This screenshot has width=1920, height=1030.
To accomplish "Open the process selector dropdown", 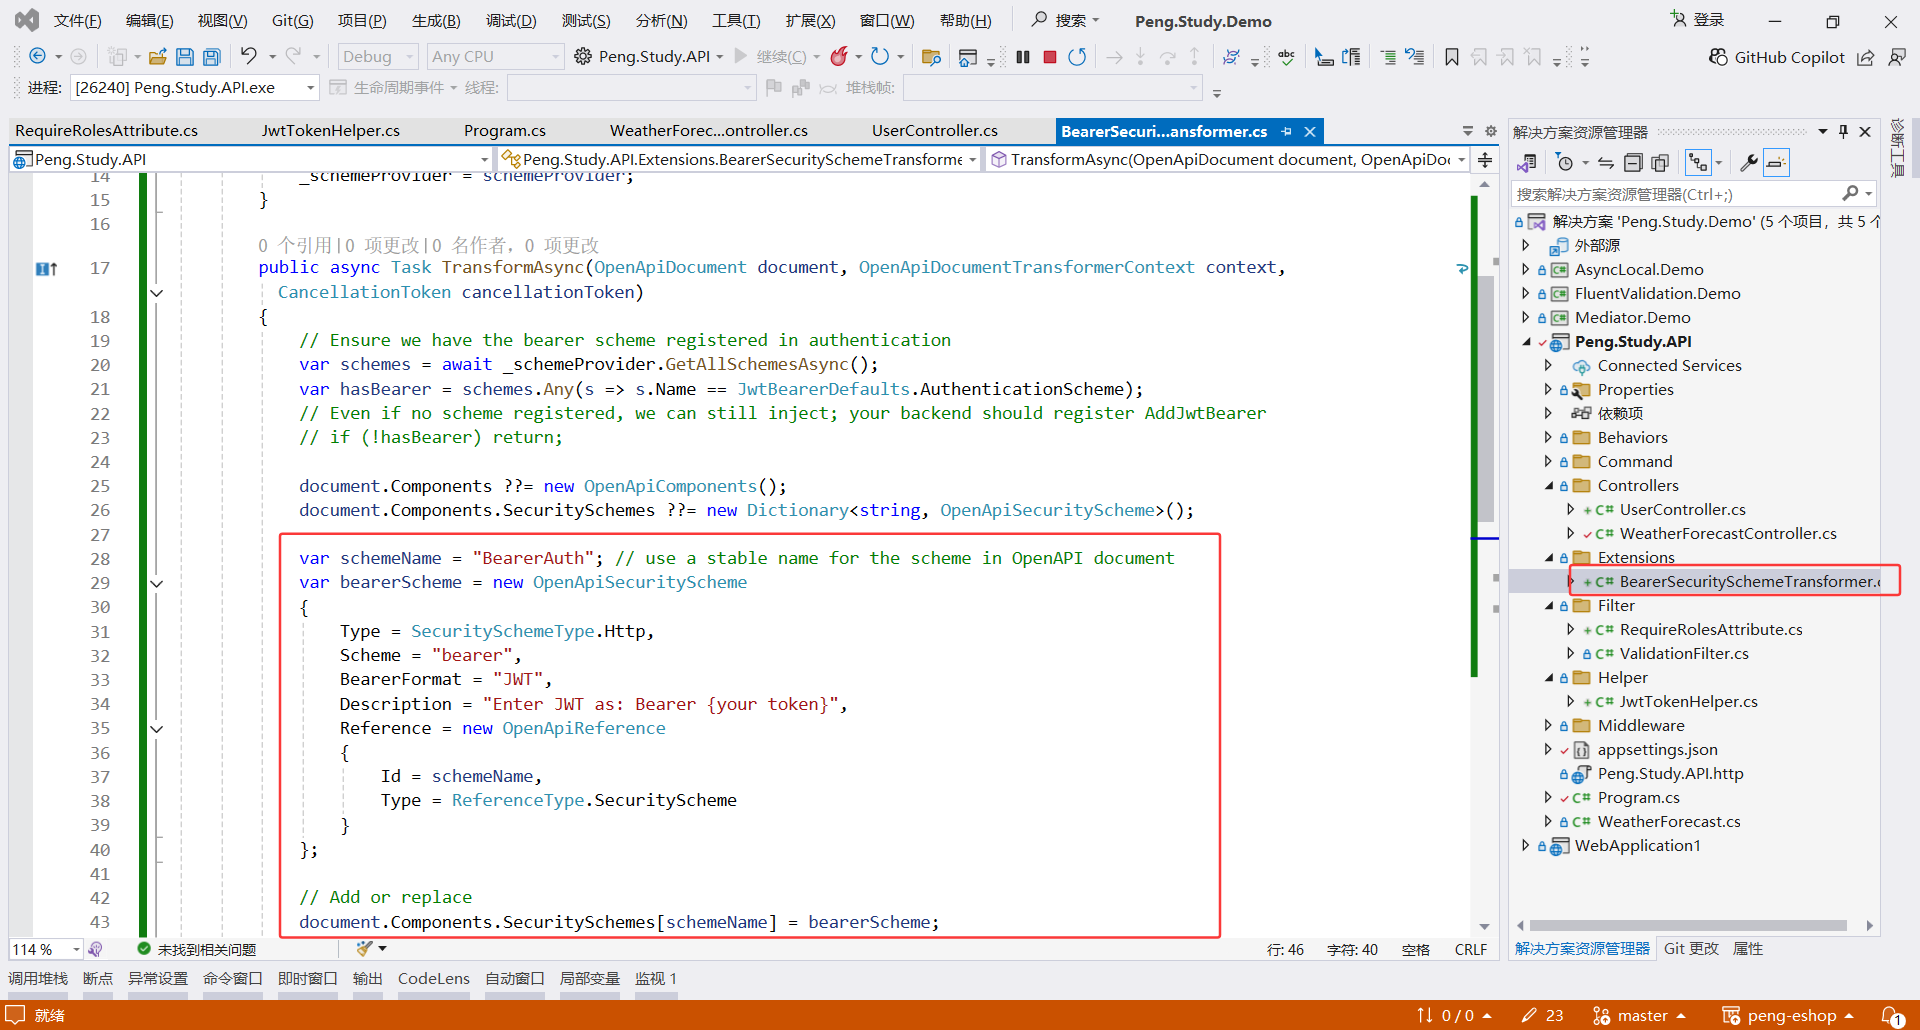I will (x=194, y=88).
